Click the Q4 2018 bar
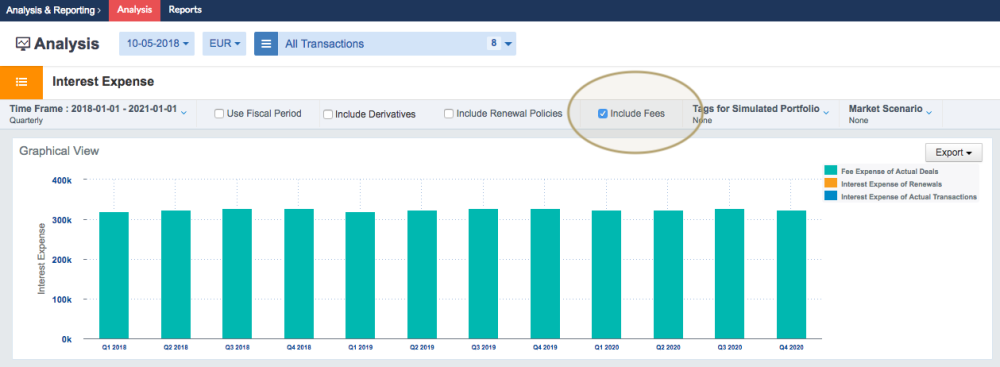The width and height of the screenshot is (1000, 367). tap(299, 274)
